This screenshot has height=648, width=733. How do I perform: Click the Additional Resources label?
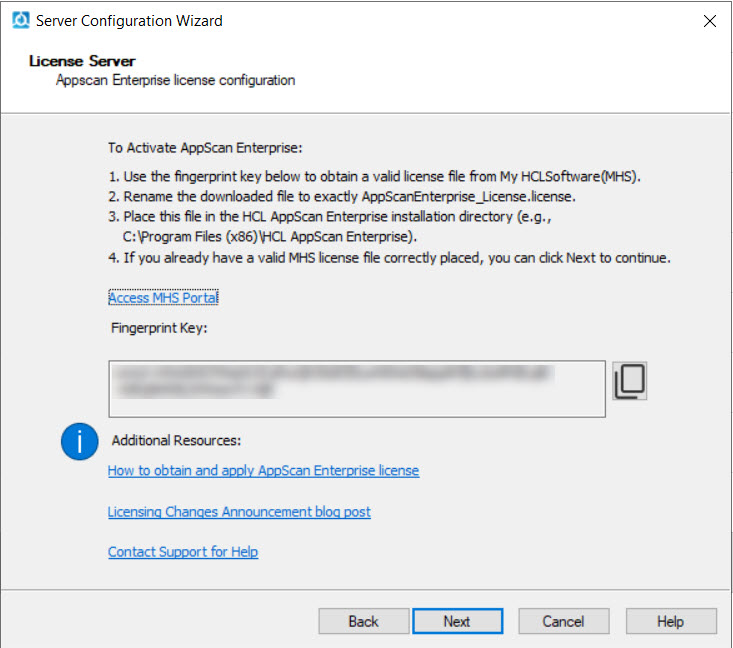point(177,440)
